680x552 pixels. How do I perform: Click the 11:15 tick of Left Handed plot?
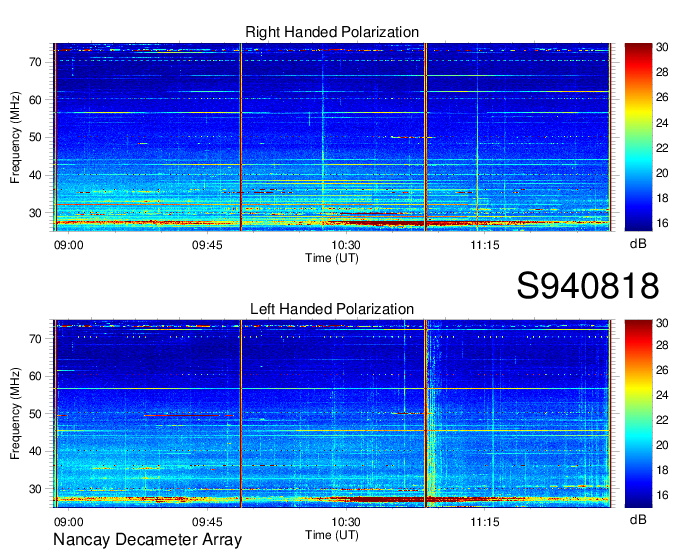pyautogui.click(x=485, y=522)
